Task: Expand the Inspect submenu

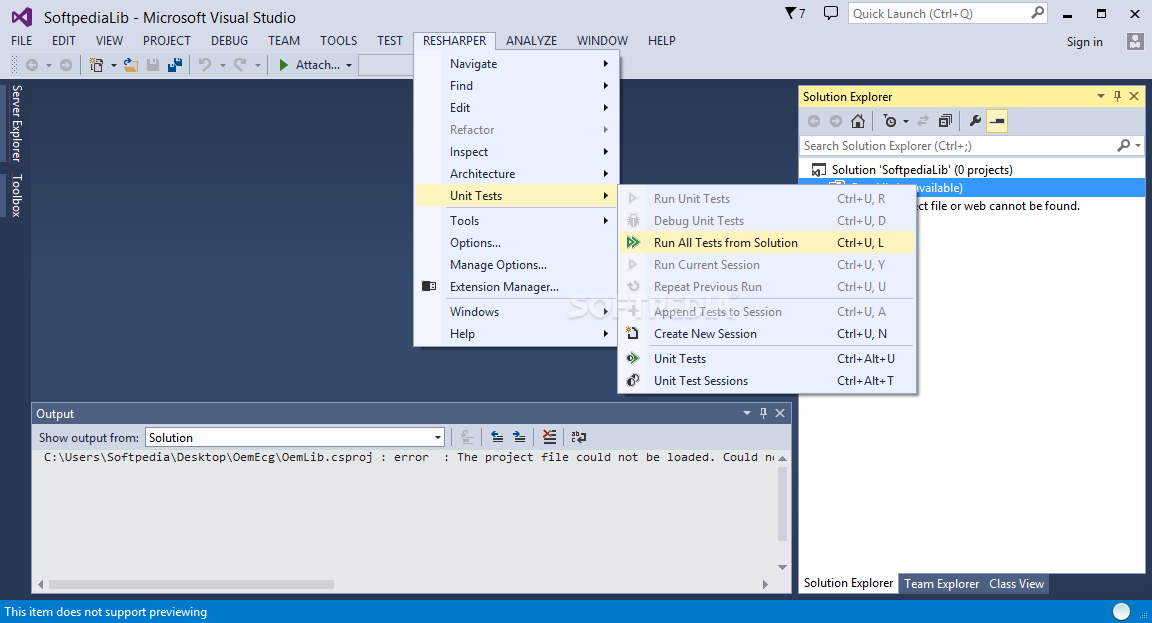Action: pos(516,152)
